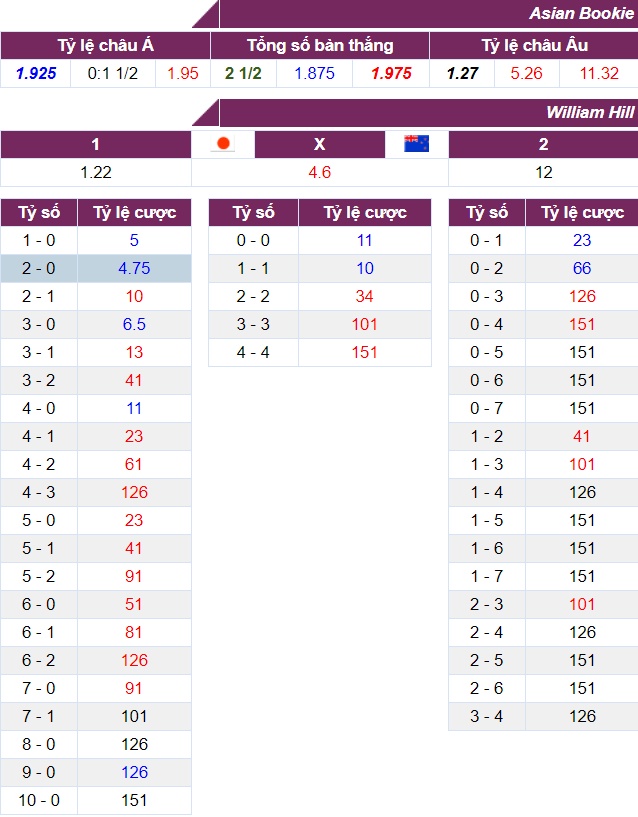Image resolution: width=638 pixels, height=817 pixels.
Task: Choose odds 23 for the 0 - 1 score
Action: click(x=582, y=240)
